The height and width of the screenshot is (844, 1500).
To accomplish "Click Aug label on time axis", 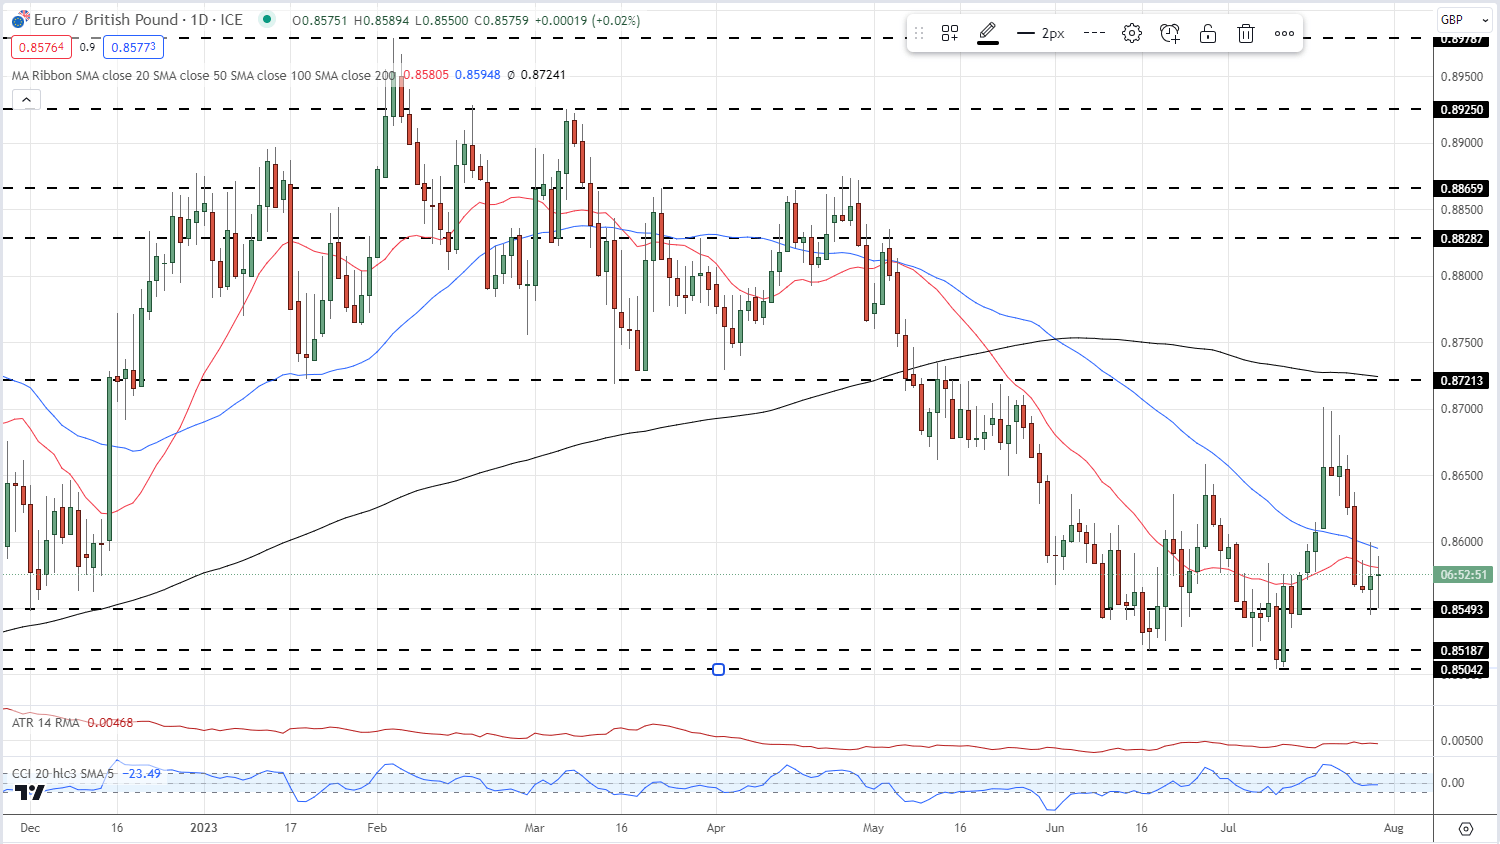I will click(x=1394, y=828).
